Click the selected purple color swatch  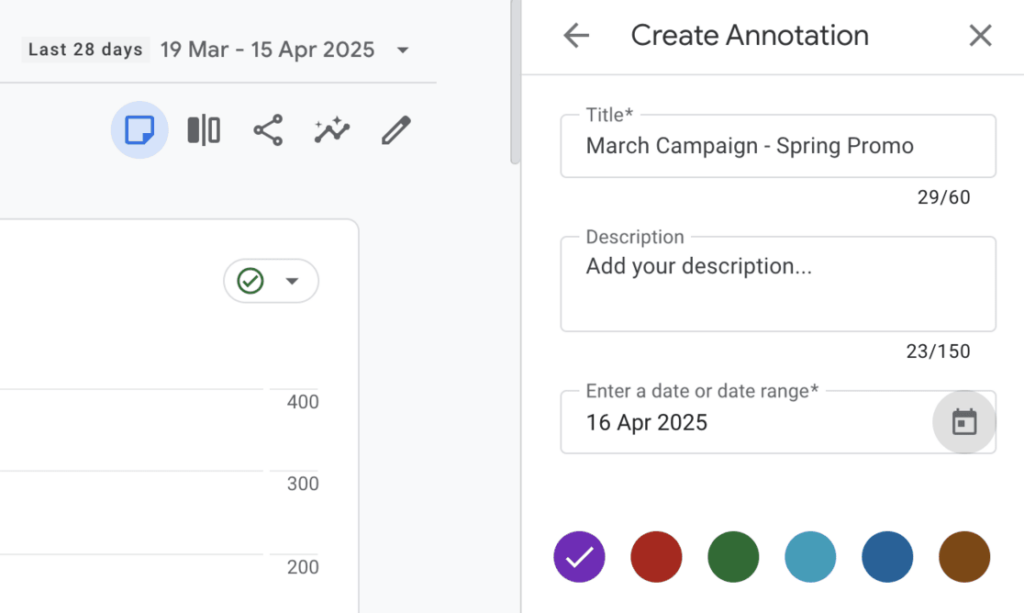[579, 557]
